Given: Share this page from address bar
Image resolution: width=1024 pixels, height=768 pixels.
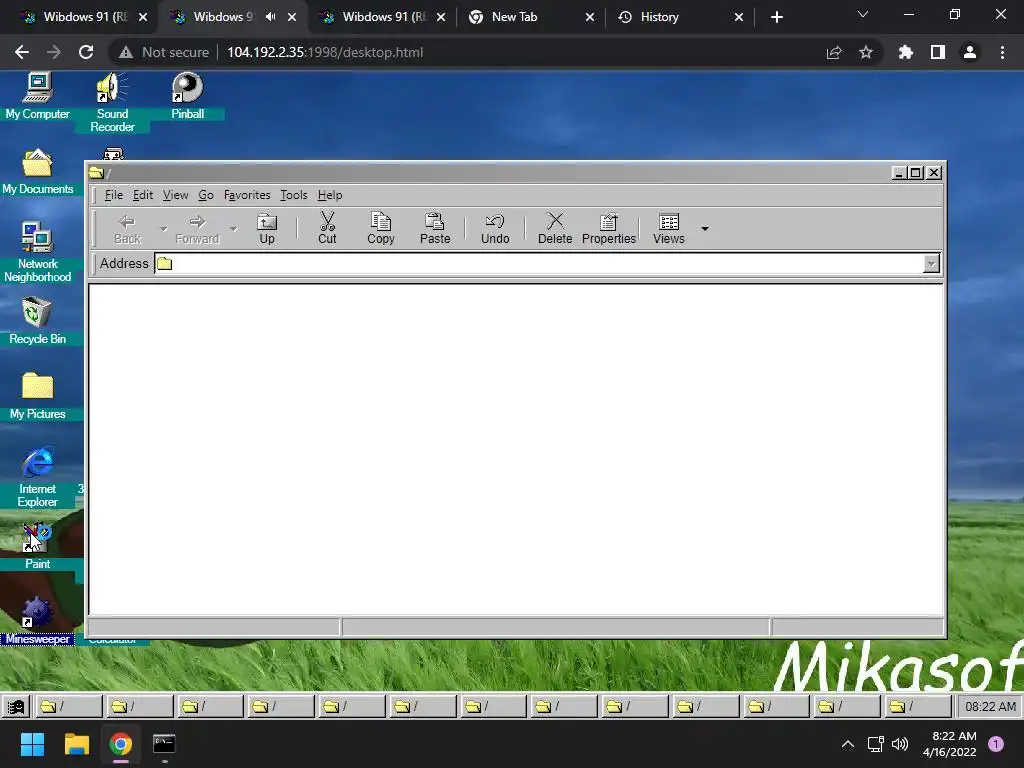Looking at the screenshot, I should [834, 52].
